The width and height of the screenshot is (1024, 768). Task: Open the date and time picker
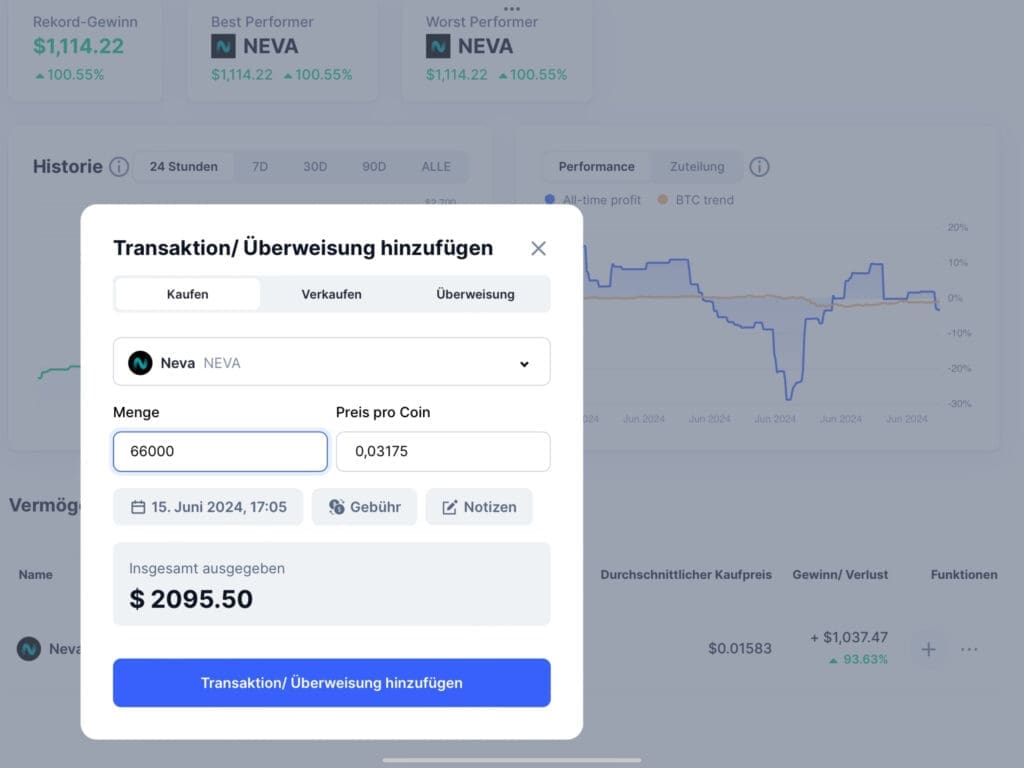pos(208,507)
